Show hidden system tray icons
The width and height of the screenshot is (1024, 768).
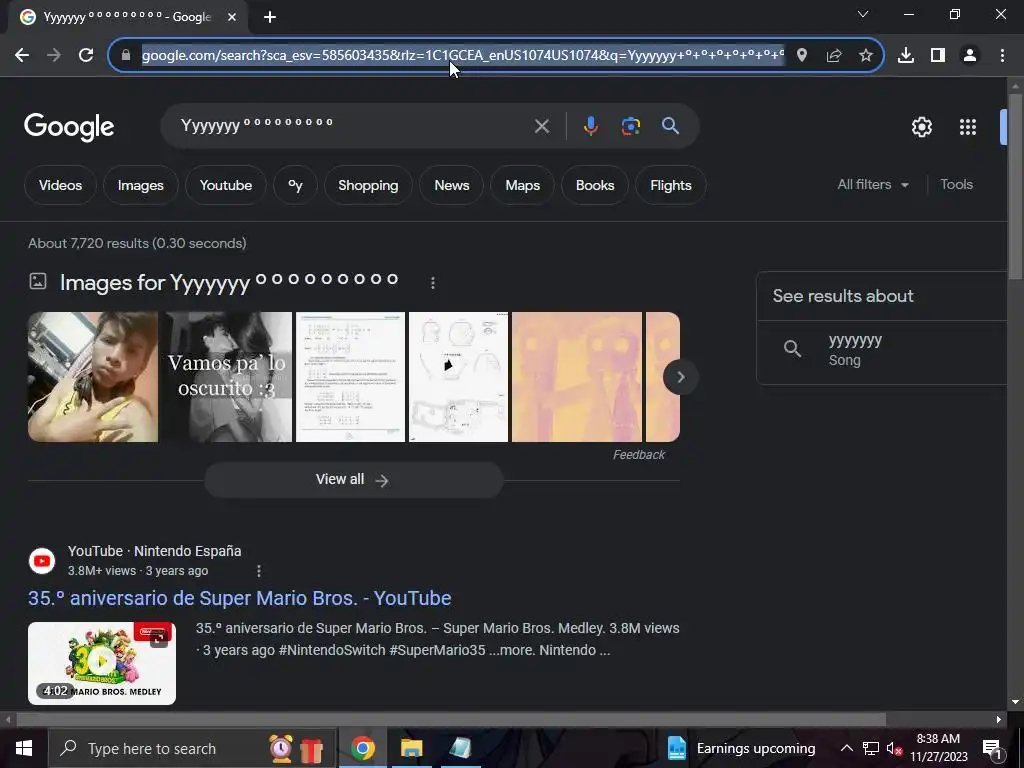point(846,748)
